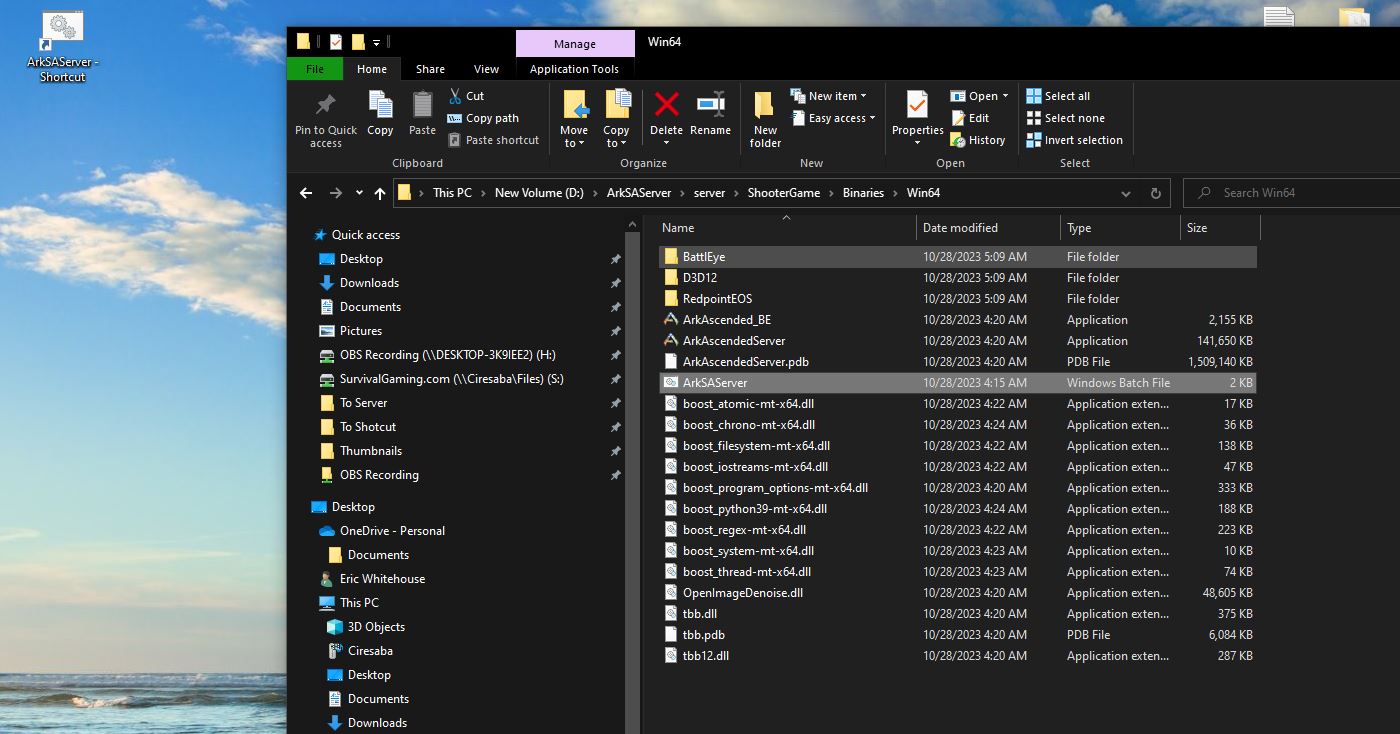Select boost_python39-mt-x64.dll
This screenshot has height=734, width=1400.
pyautogui.click(x=957, y=509)
